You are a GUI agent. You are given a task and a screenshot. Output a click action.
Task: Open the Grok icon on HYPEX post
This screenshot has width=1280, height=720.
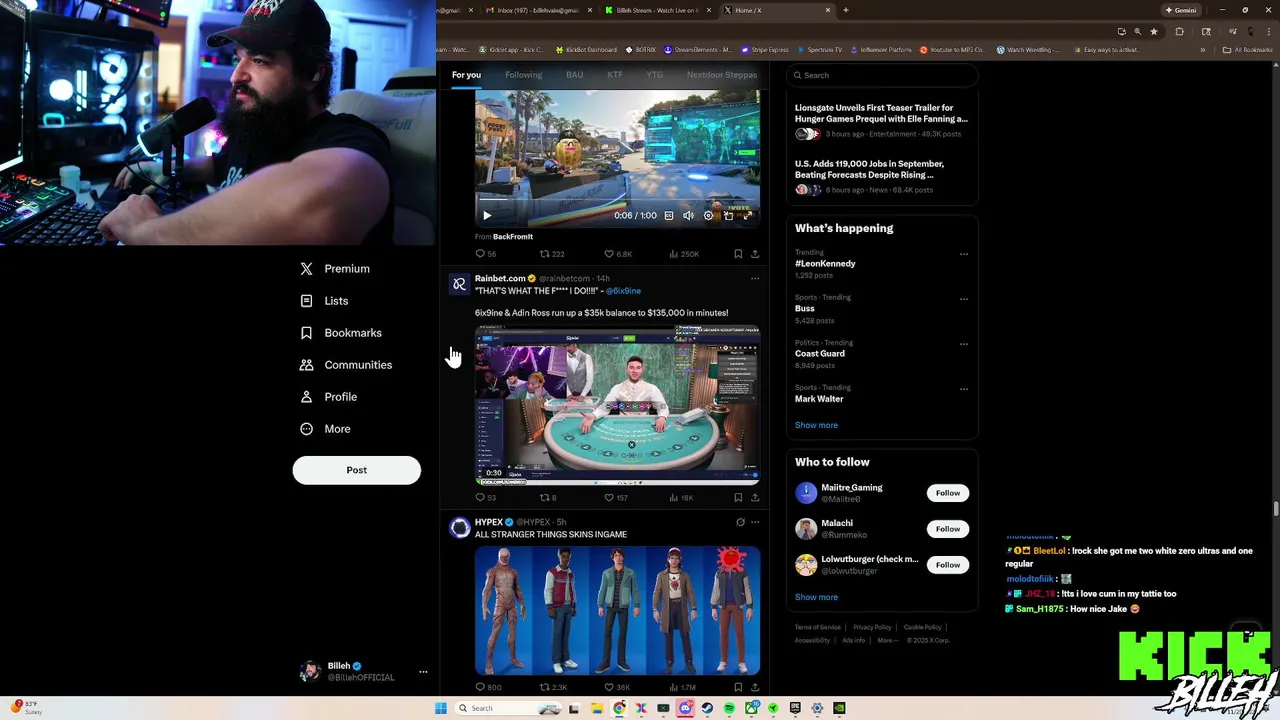pos(740,522)
